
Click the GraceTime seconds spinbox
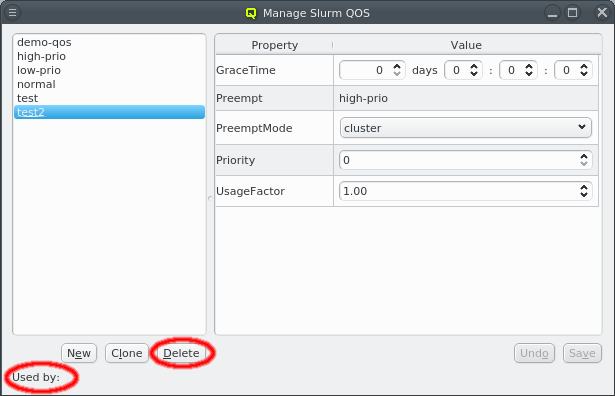coord(573,70)
